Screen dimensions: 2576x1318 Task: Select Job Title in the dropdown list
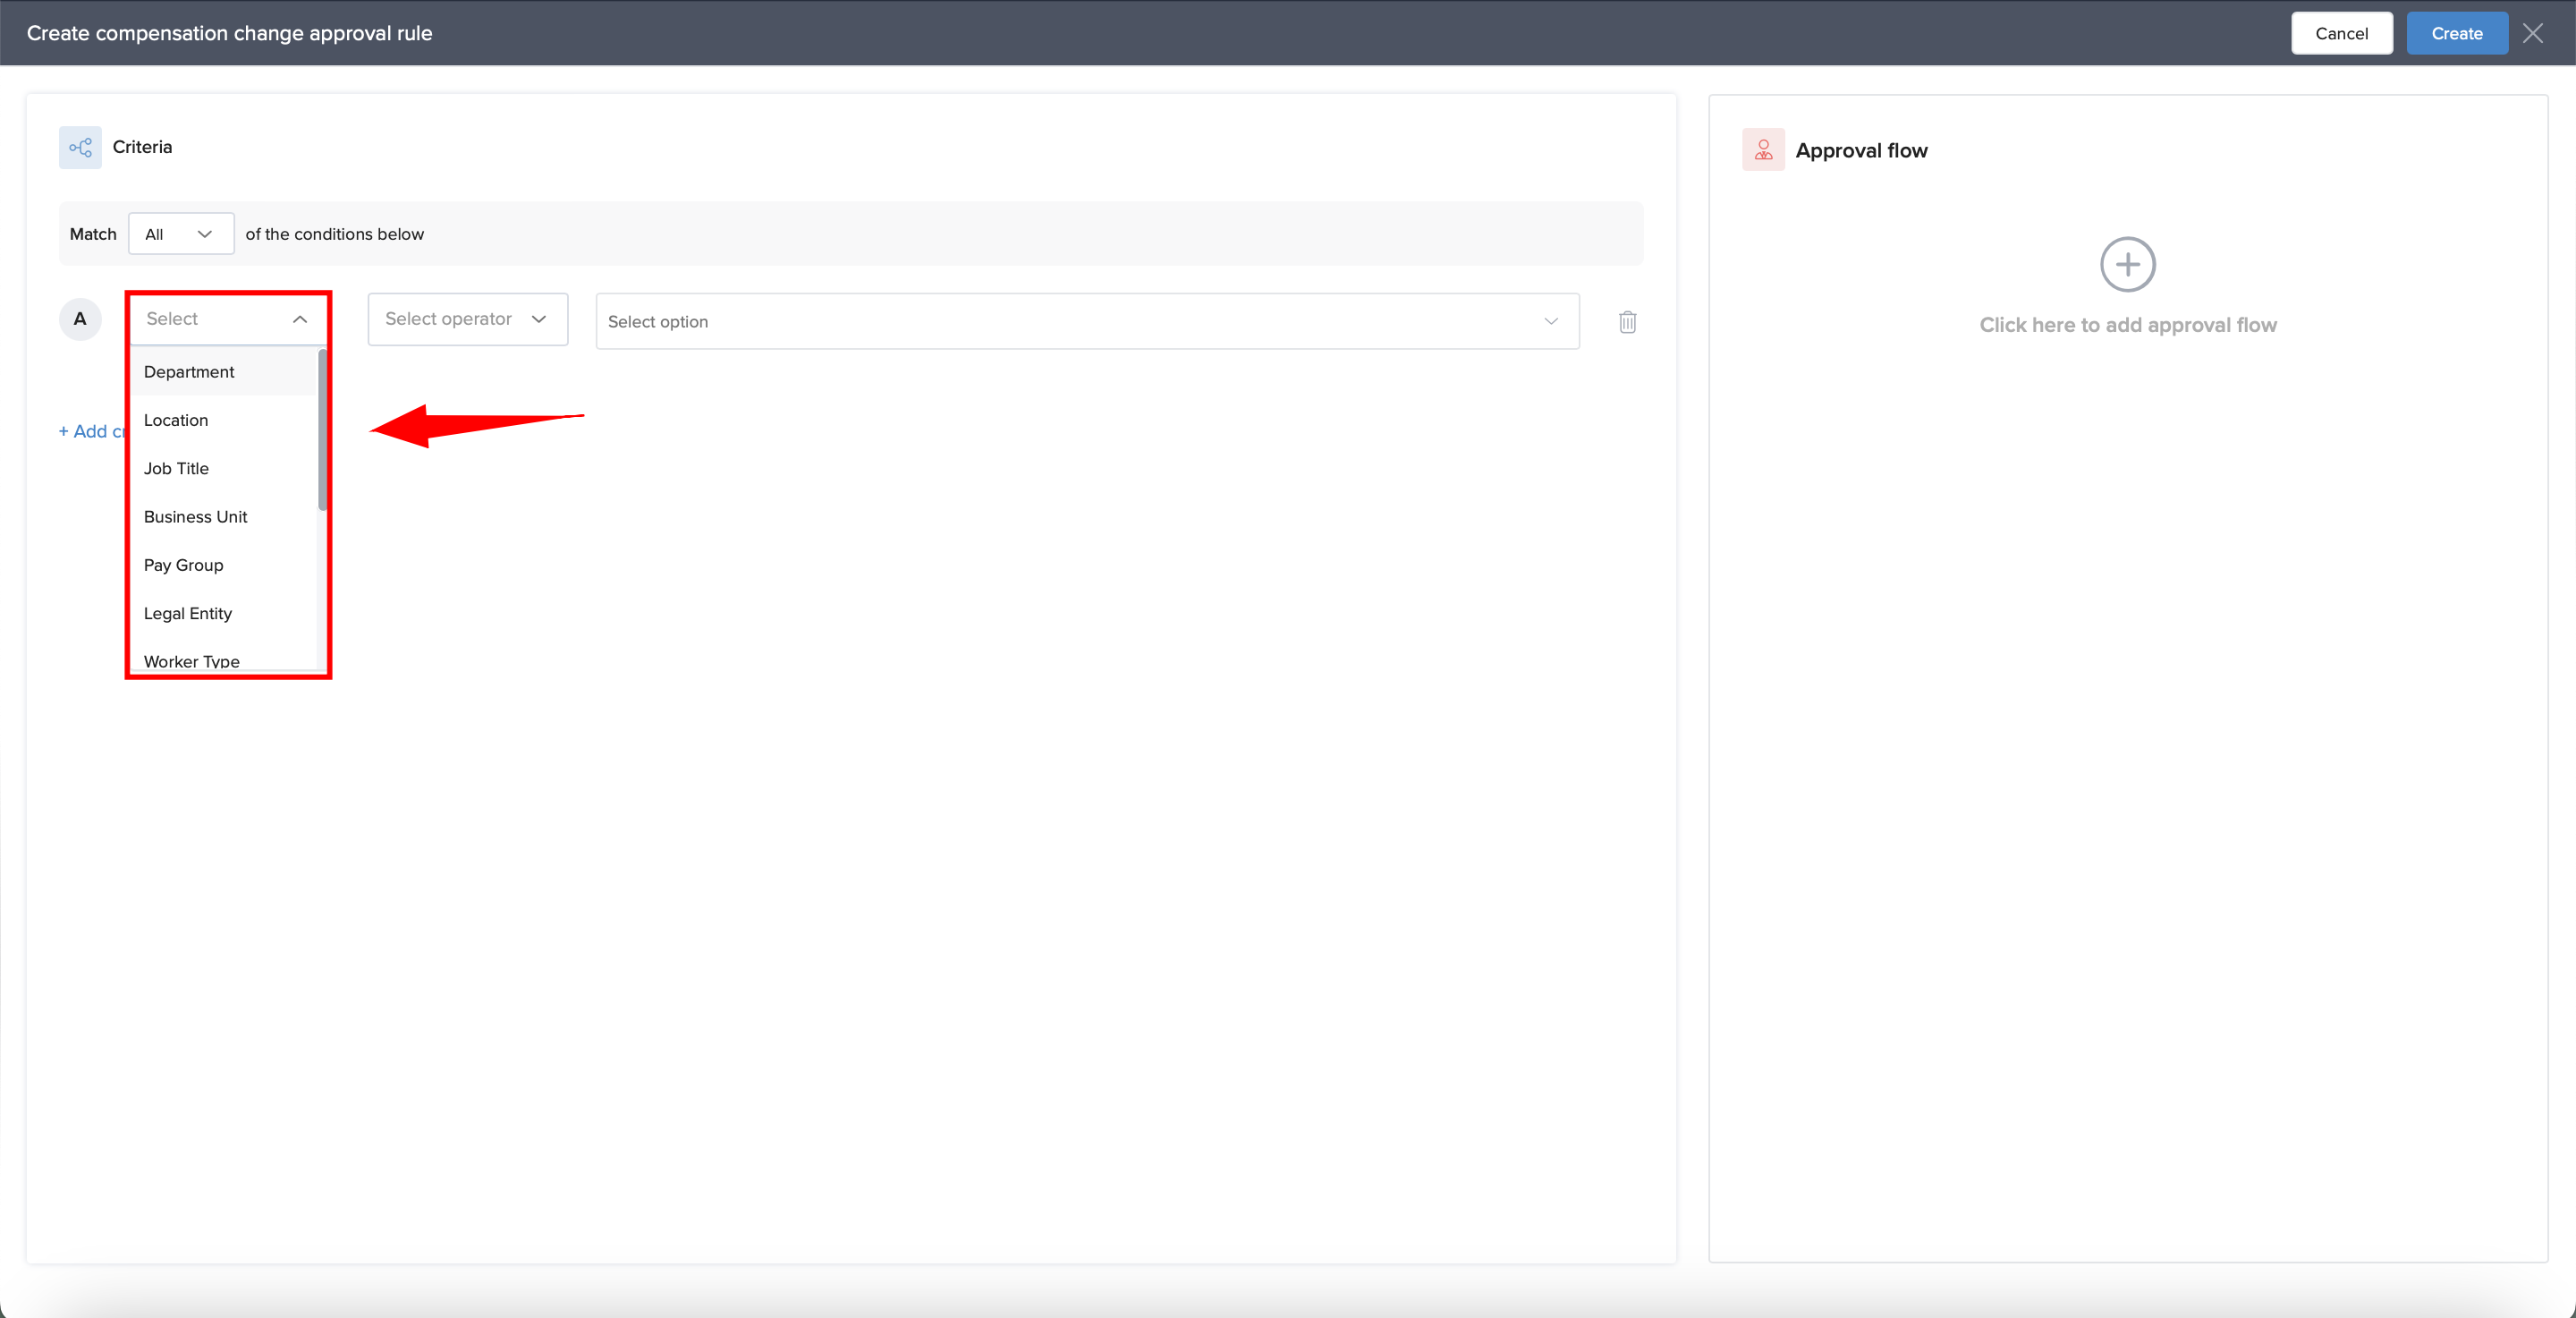click(176, 468)
